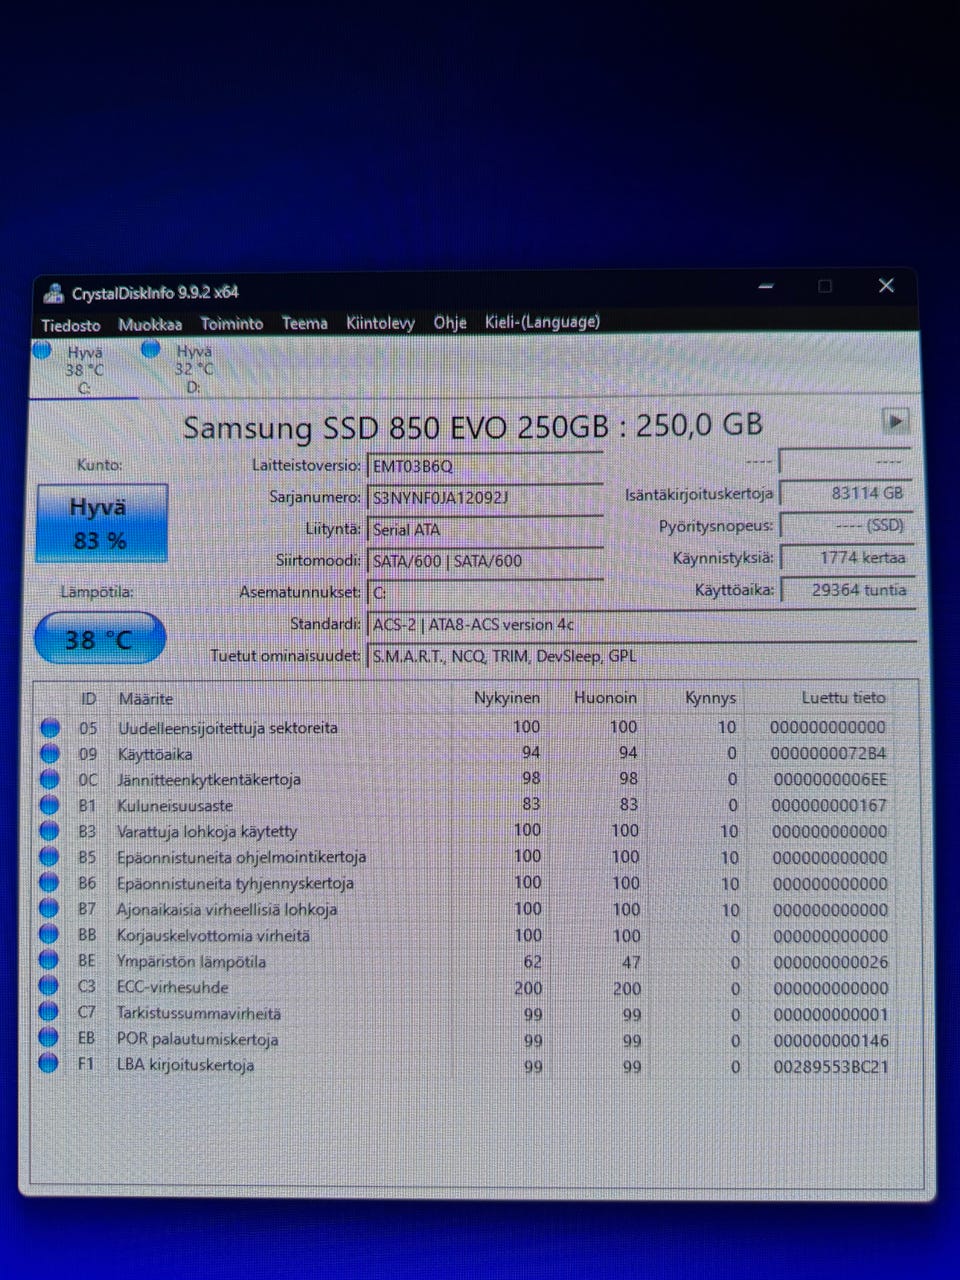Open the Ohje menu
960x1280 pixels.
(x=450, y=322)
